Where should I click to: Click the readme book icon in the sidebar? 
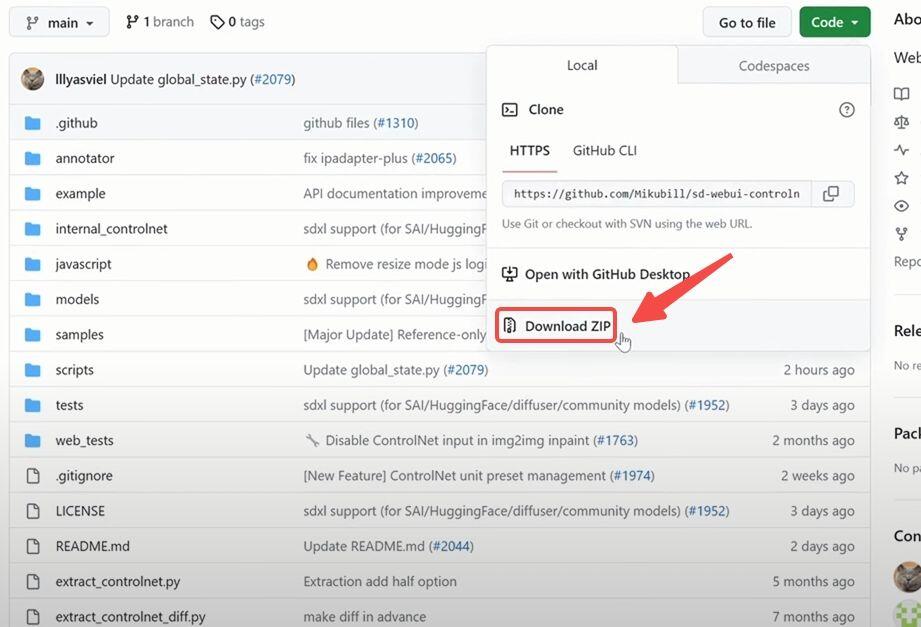tap(901, 93)
